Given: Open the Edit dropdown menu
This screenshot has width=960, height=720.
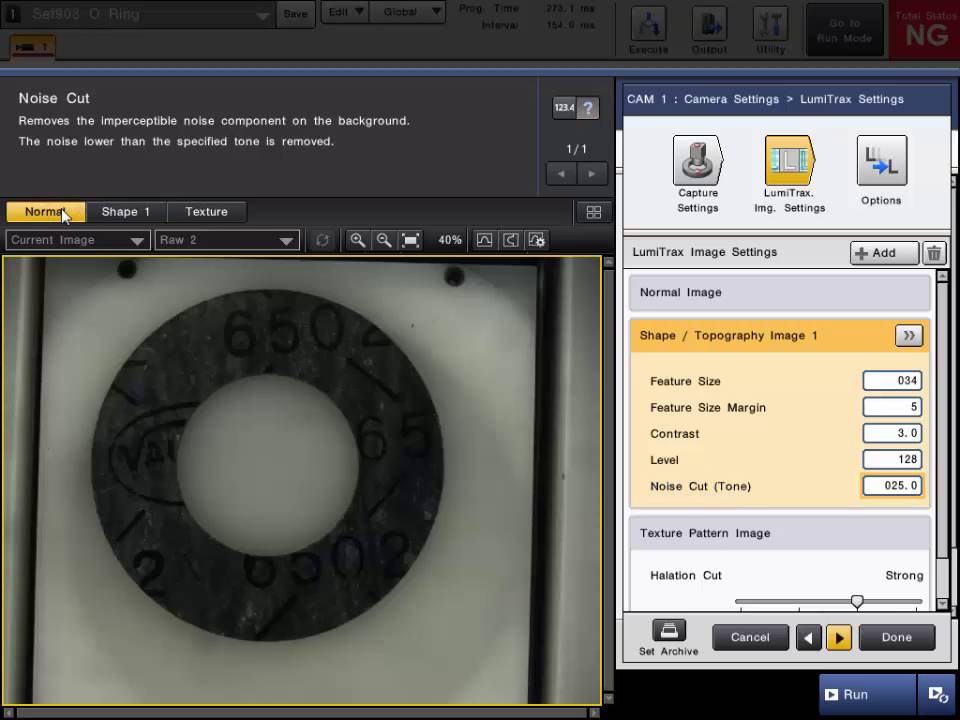Looking at the screenshot, I should pos(345,12).
